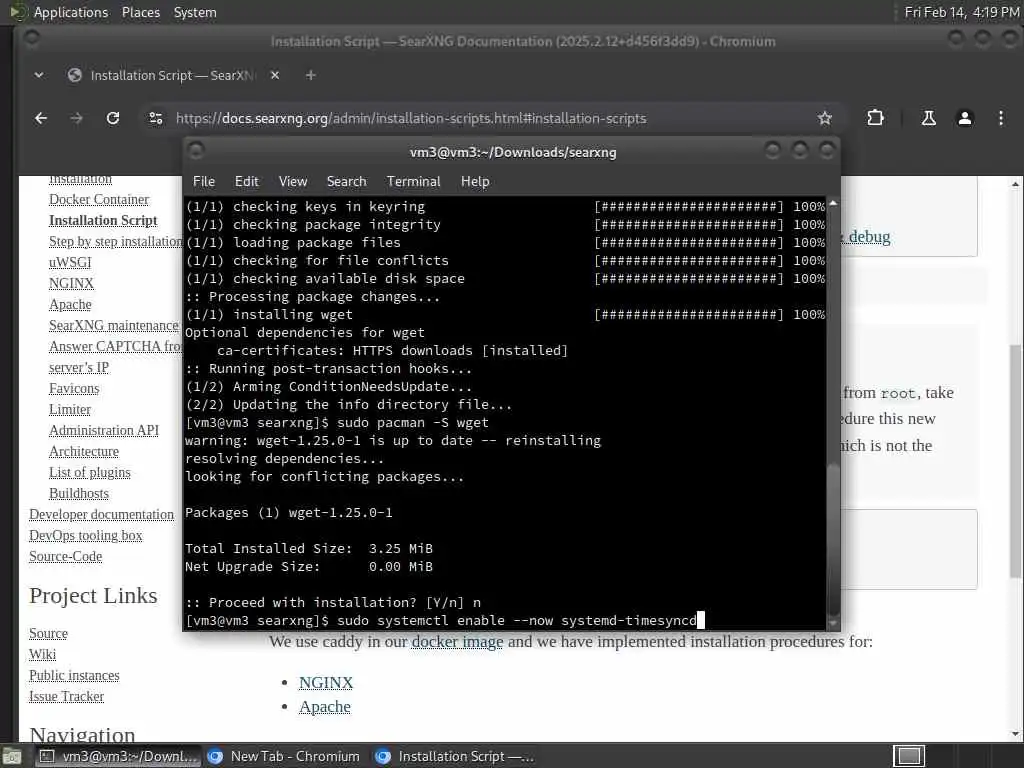Open Answer CAPTCHA sidebar link
Viewport: 1024px width, 768px height.
click(x=116, y=346)
